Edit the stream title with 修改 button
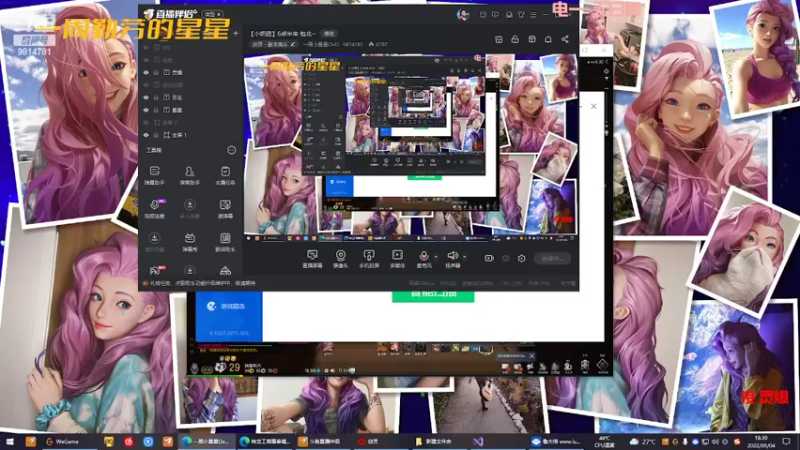Image resolution: width=800 pixels, height=450 pixels. pyautogui.click(x=329, y=34)
